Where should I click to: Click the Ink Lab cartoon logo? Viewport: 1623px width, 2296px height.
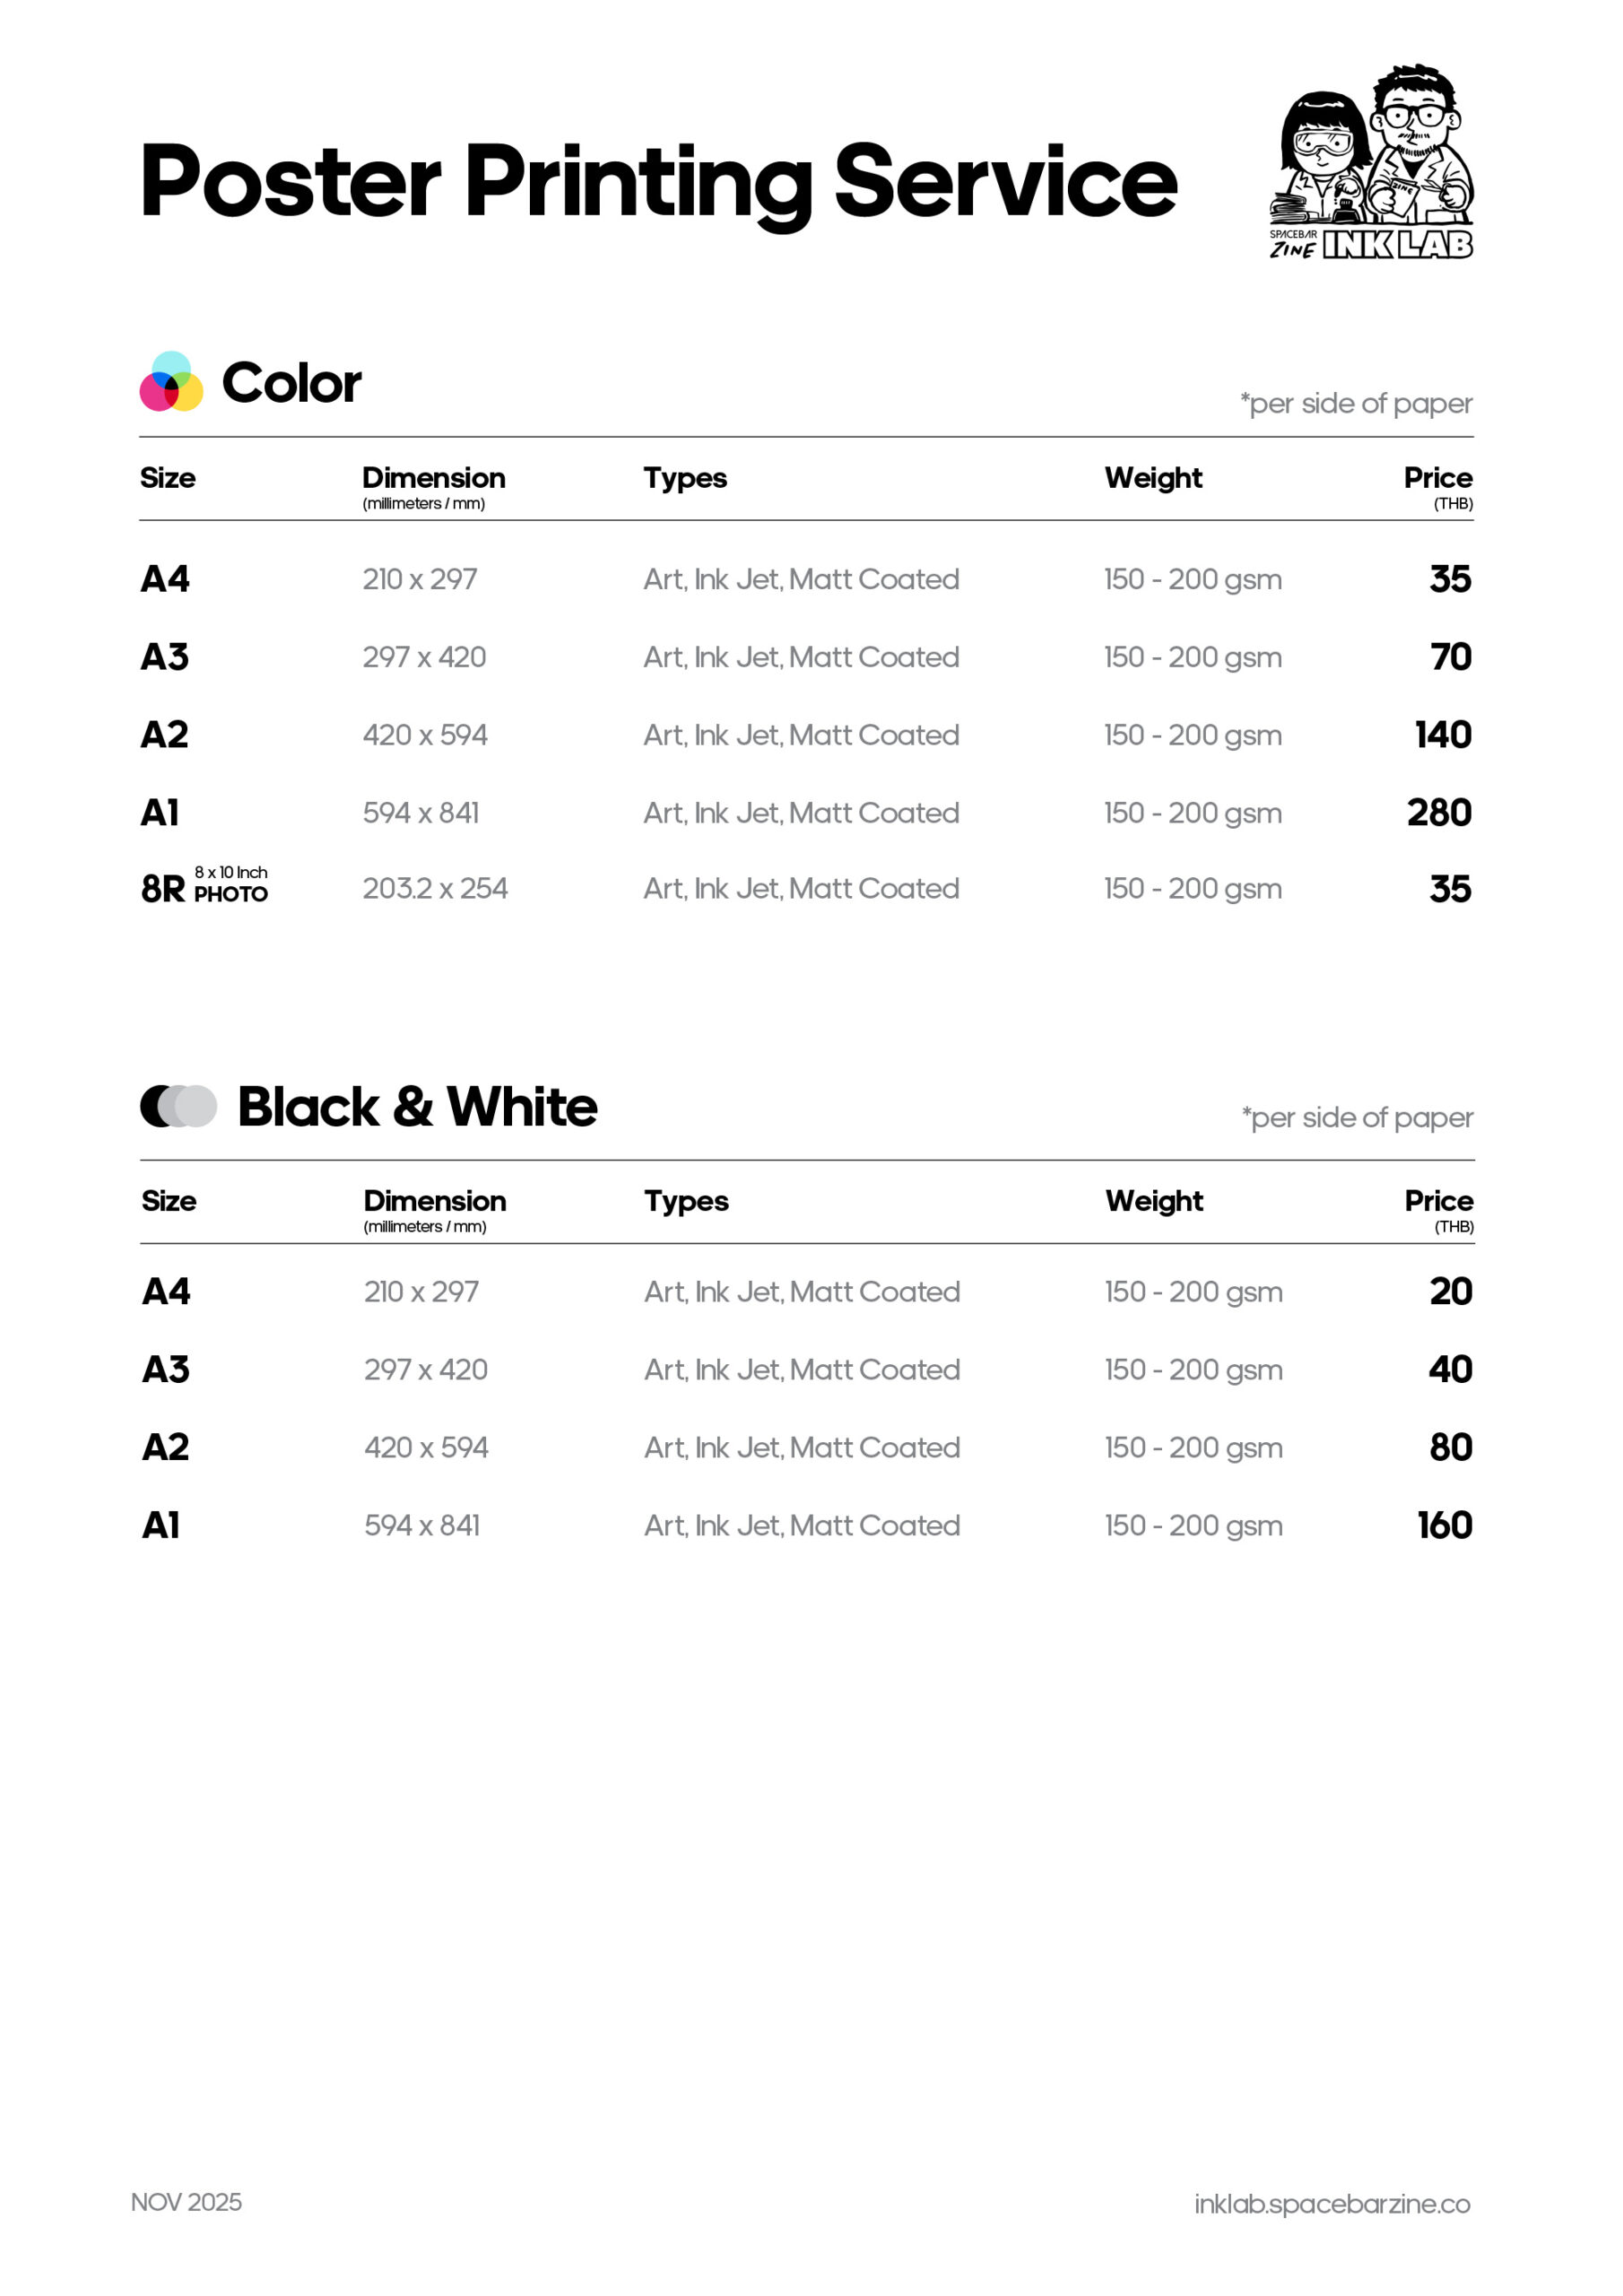1370,162
